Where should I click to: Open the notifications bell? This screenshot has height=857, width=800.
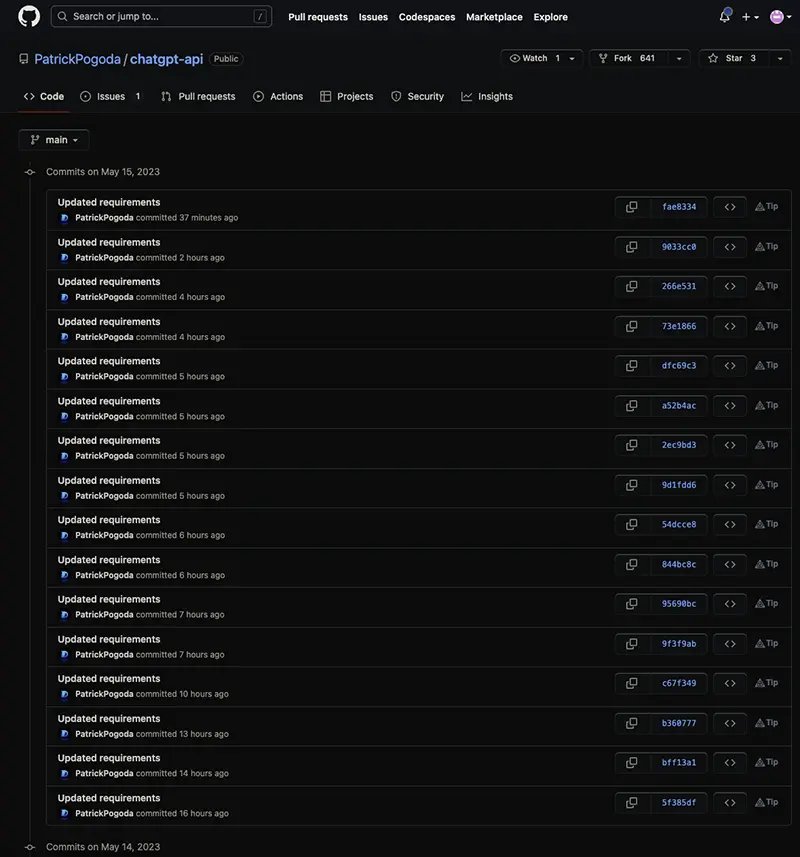pyautogui.click(x=725, y=16)
